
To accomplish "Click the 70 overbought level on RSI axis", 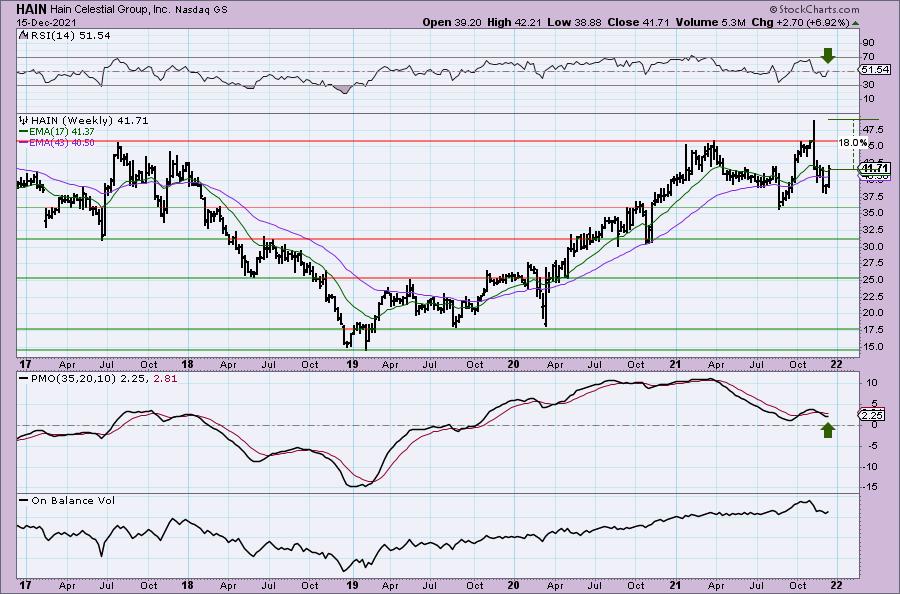I will (868, 57).
